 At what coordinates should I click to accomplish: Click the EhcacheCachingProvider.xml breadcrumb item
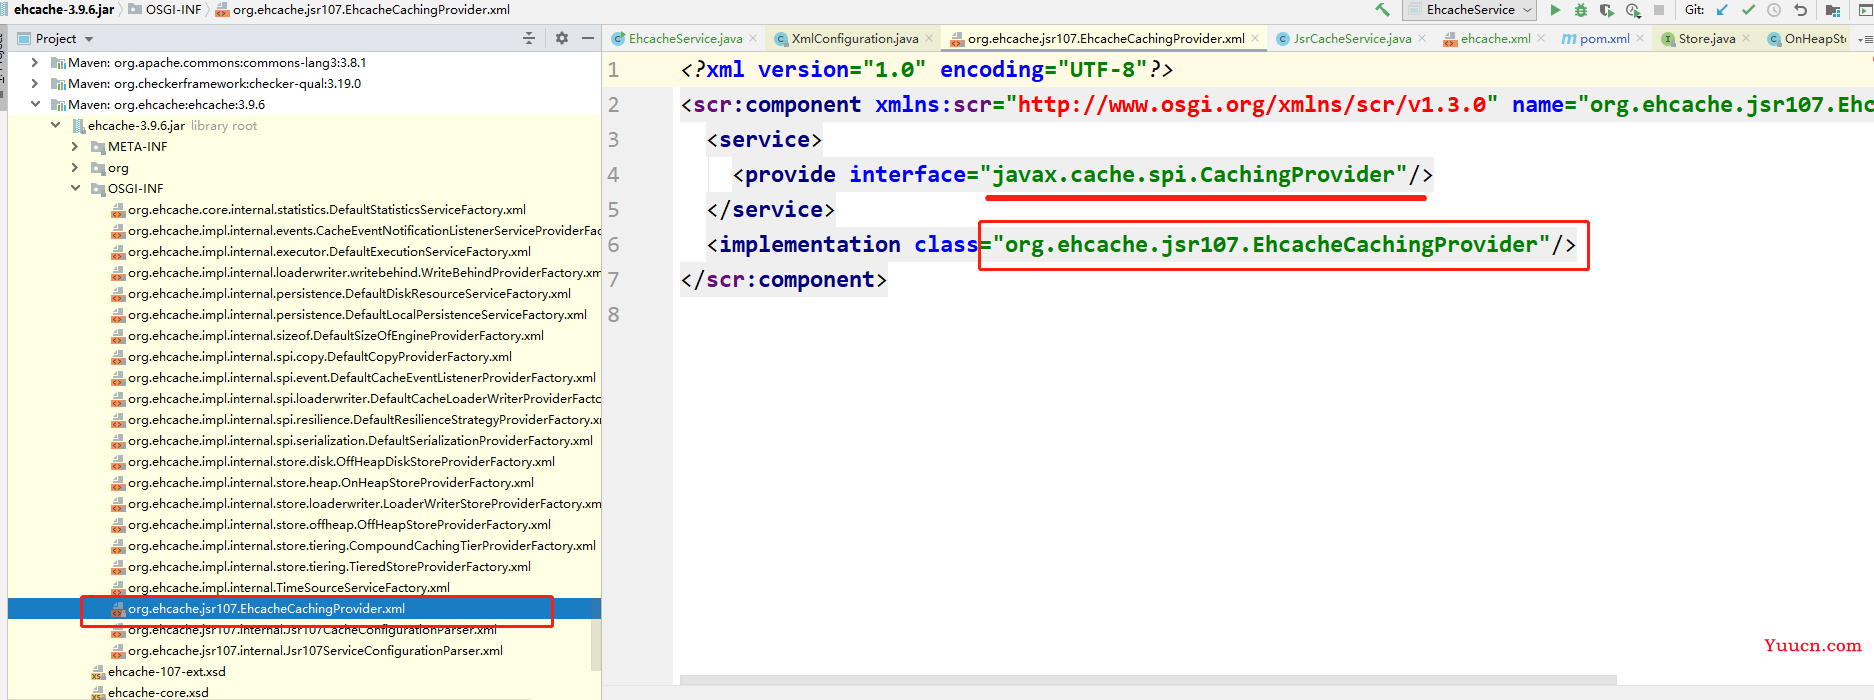363,9
